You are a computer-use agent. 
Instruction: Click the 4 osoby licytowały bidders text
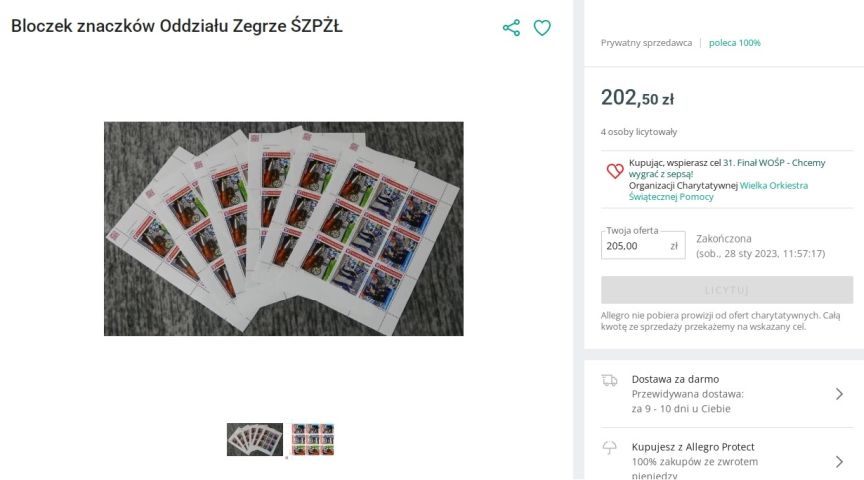coord(639,132)
